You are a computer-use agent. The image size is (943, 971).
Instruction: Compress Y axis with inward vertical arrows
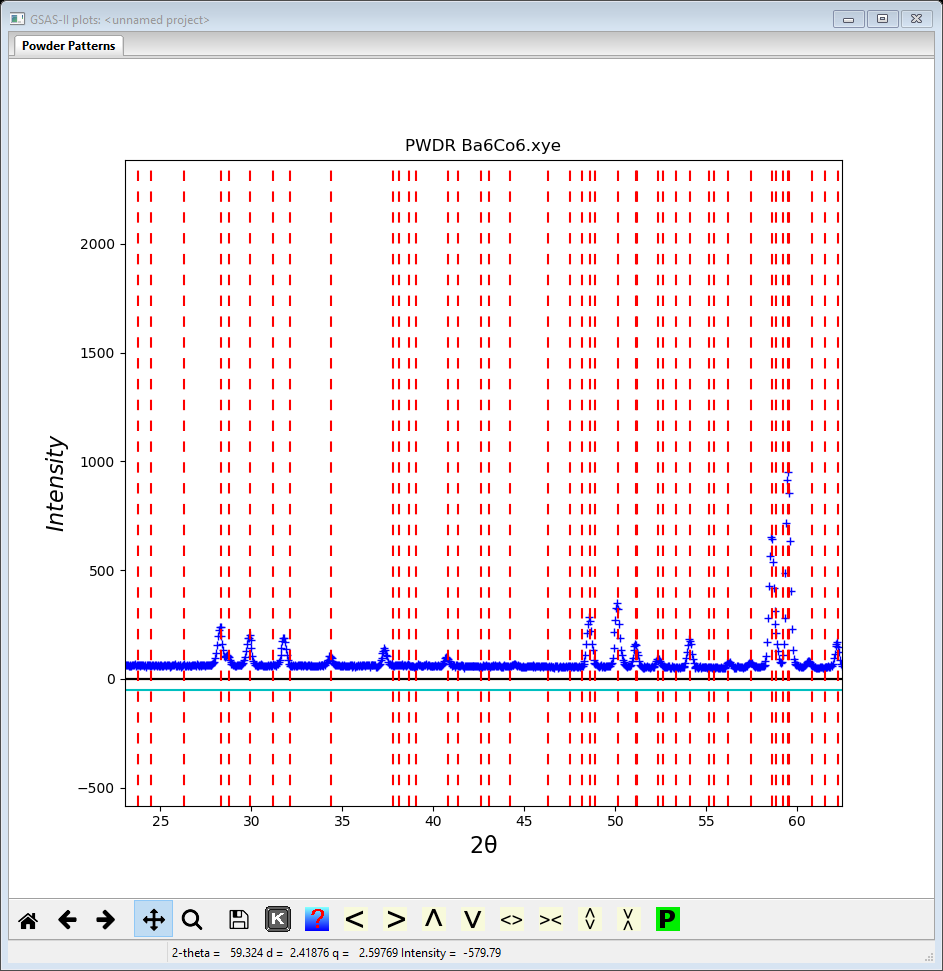pyautogui.click(x=628, y=919)
